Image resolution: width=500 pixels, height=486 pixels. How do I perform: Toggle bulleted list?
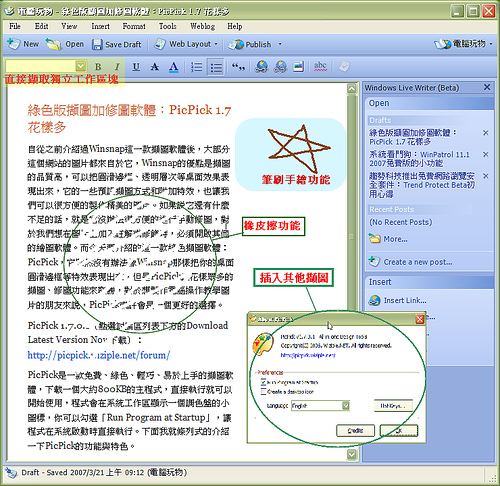(x=216, y=67)
